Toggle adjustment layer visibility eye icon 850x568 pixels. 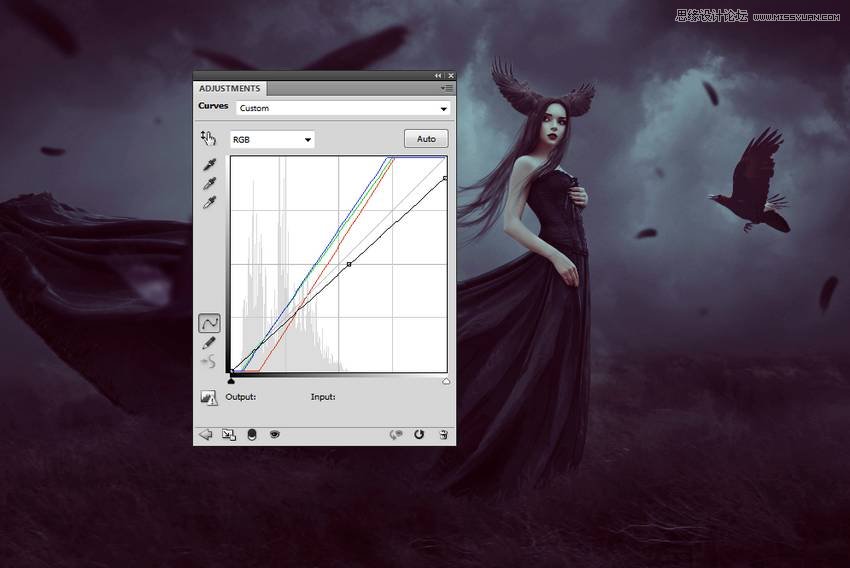[274, 435]
